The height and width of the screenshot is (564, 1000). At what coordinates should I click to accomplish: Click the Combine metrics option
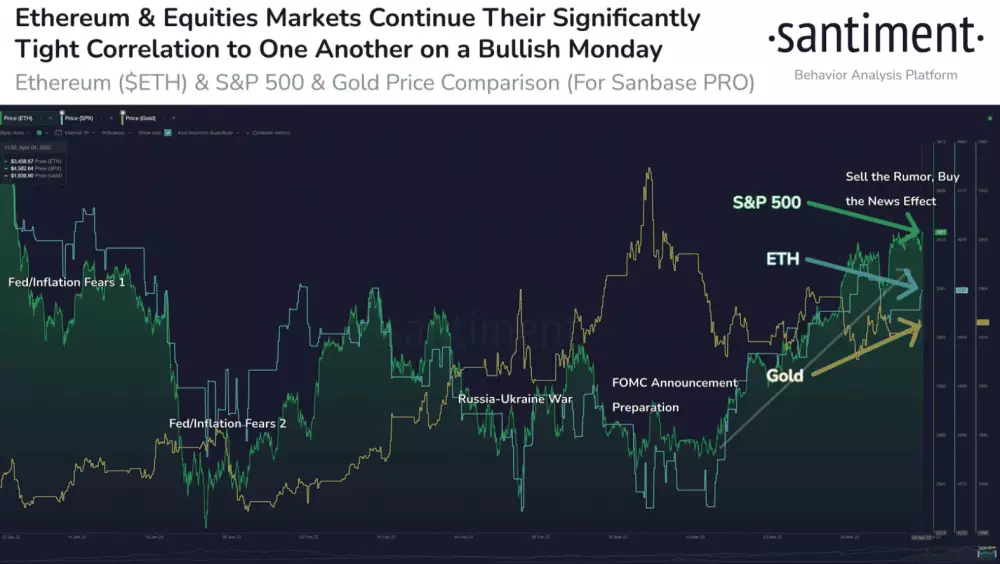[271, 133]
